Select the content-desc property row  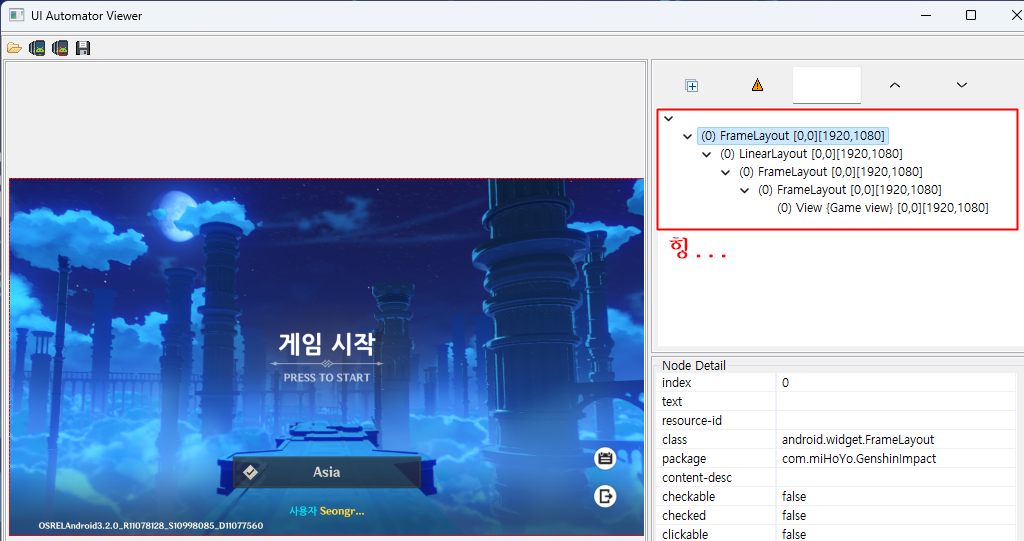tap(836, 478)
